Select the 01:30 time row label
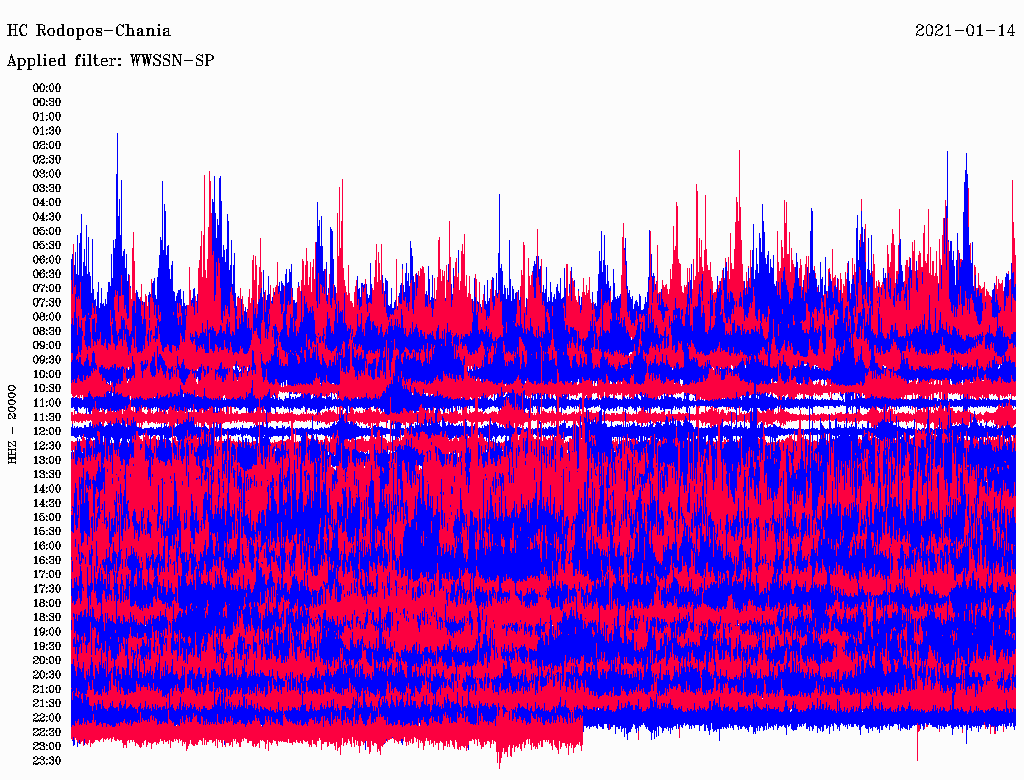 47,131
